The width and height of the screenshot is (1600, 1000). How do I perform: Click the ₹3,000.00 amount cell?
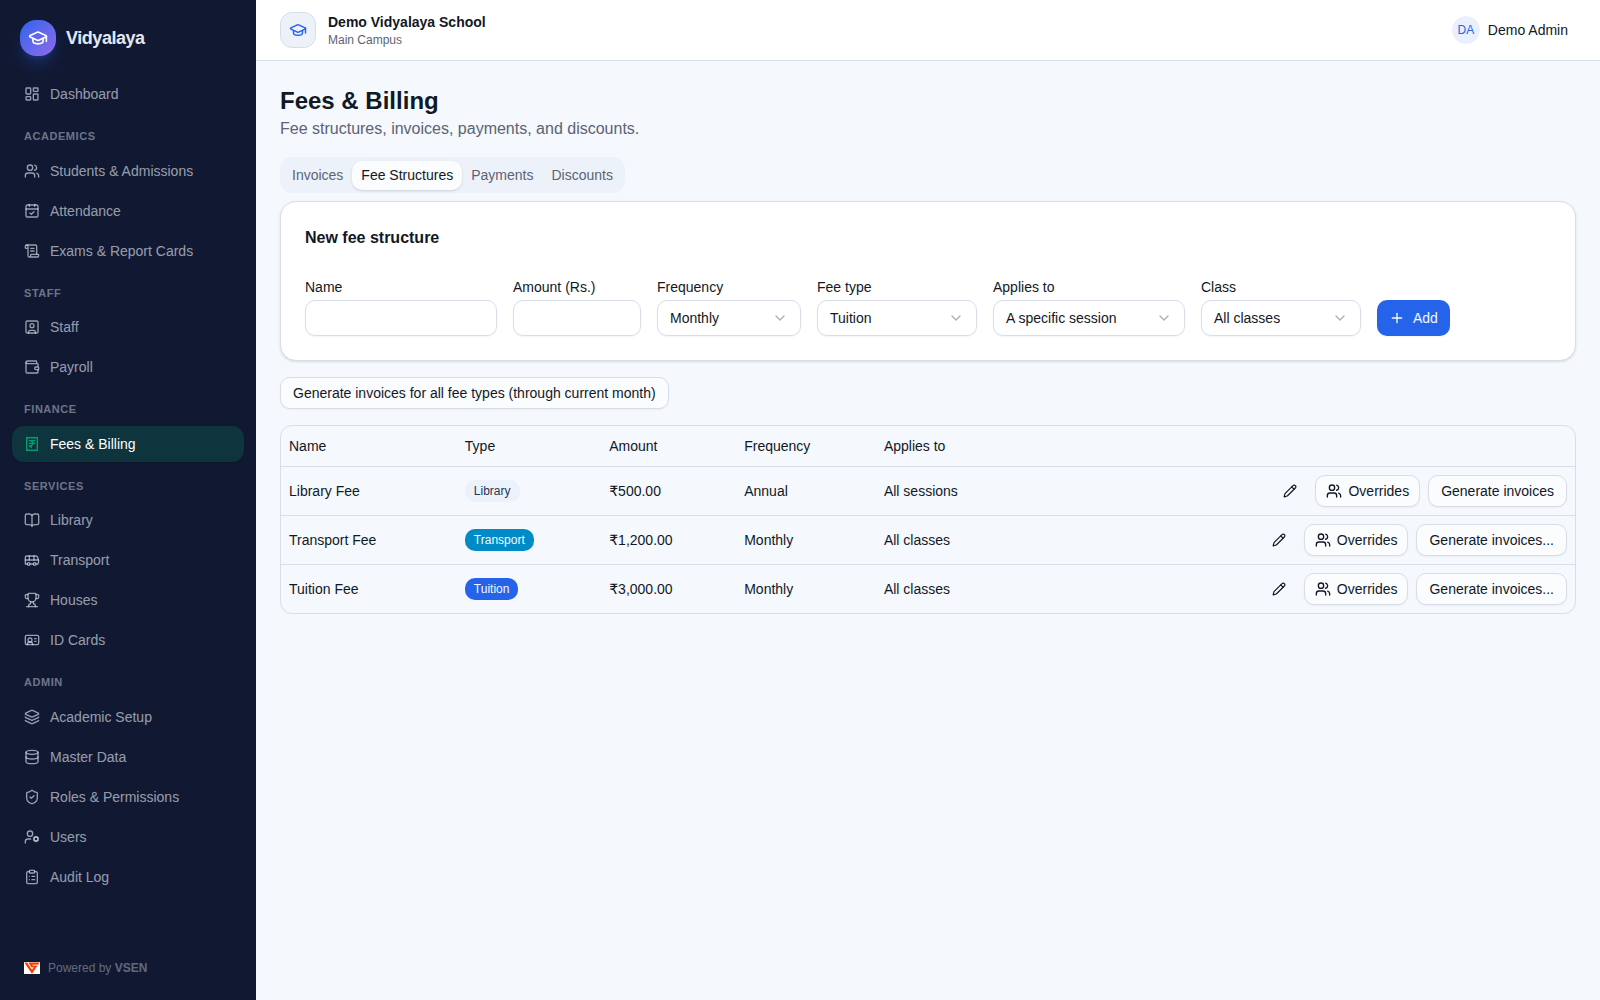coord(641,589)
